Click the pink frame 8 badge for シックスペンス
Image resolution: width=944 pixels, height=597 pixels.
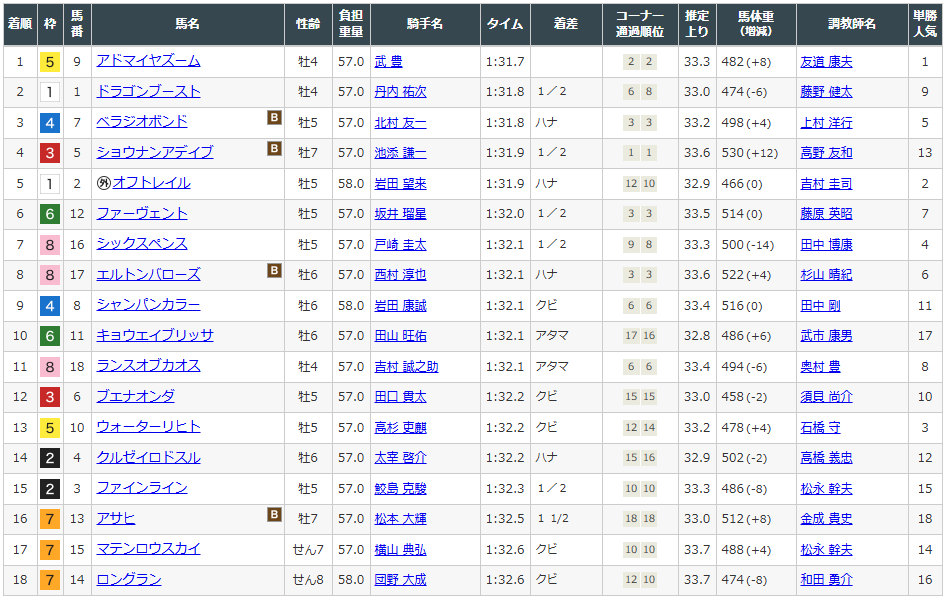coord(49,245)
